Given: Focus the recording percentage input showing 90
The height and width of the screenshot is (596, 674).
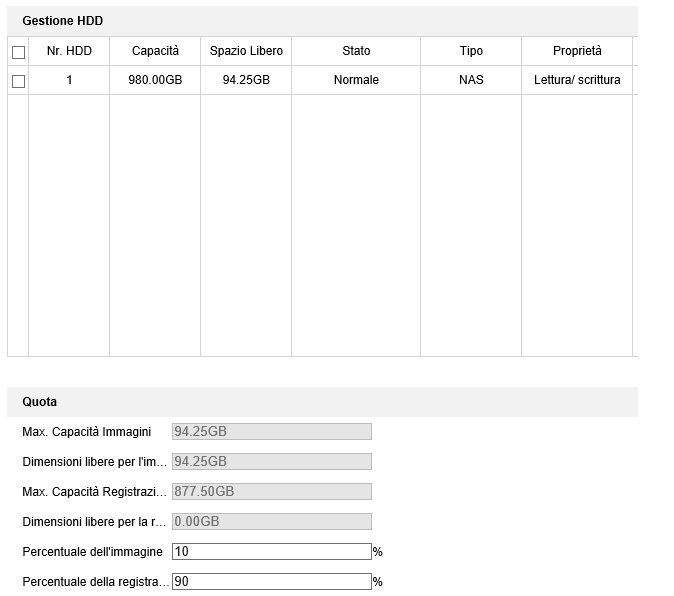Looking at the screenshot, I should pos(271,582).
